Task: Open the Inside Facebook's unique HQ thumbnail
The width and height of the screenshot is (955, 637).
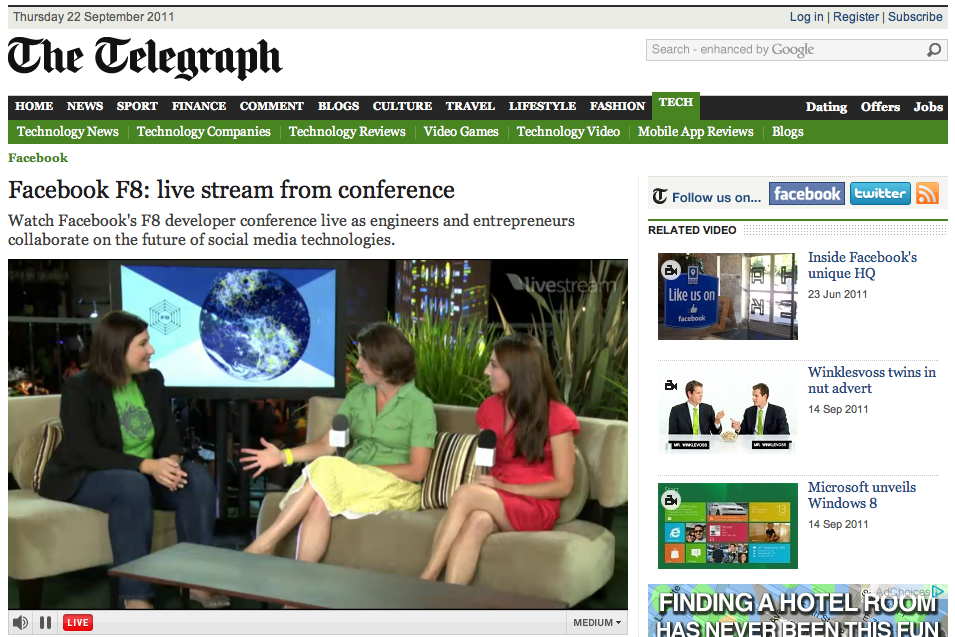Action: 728,296
